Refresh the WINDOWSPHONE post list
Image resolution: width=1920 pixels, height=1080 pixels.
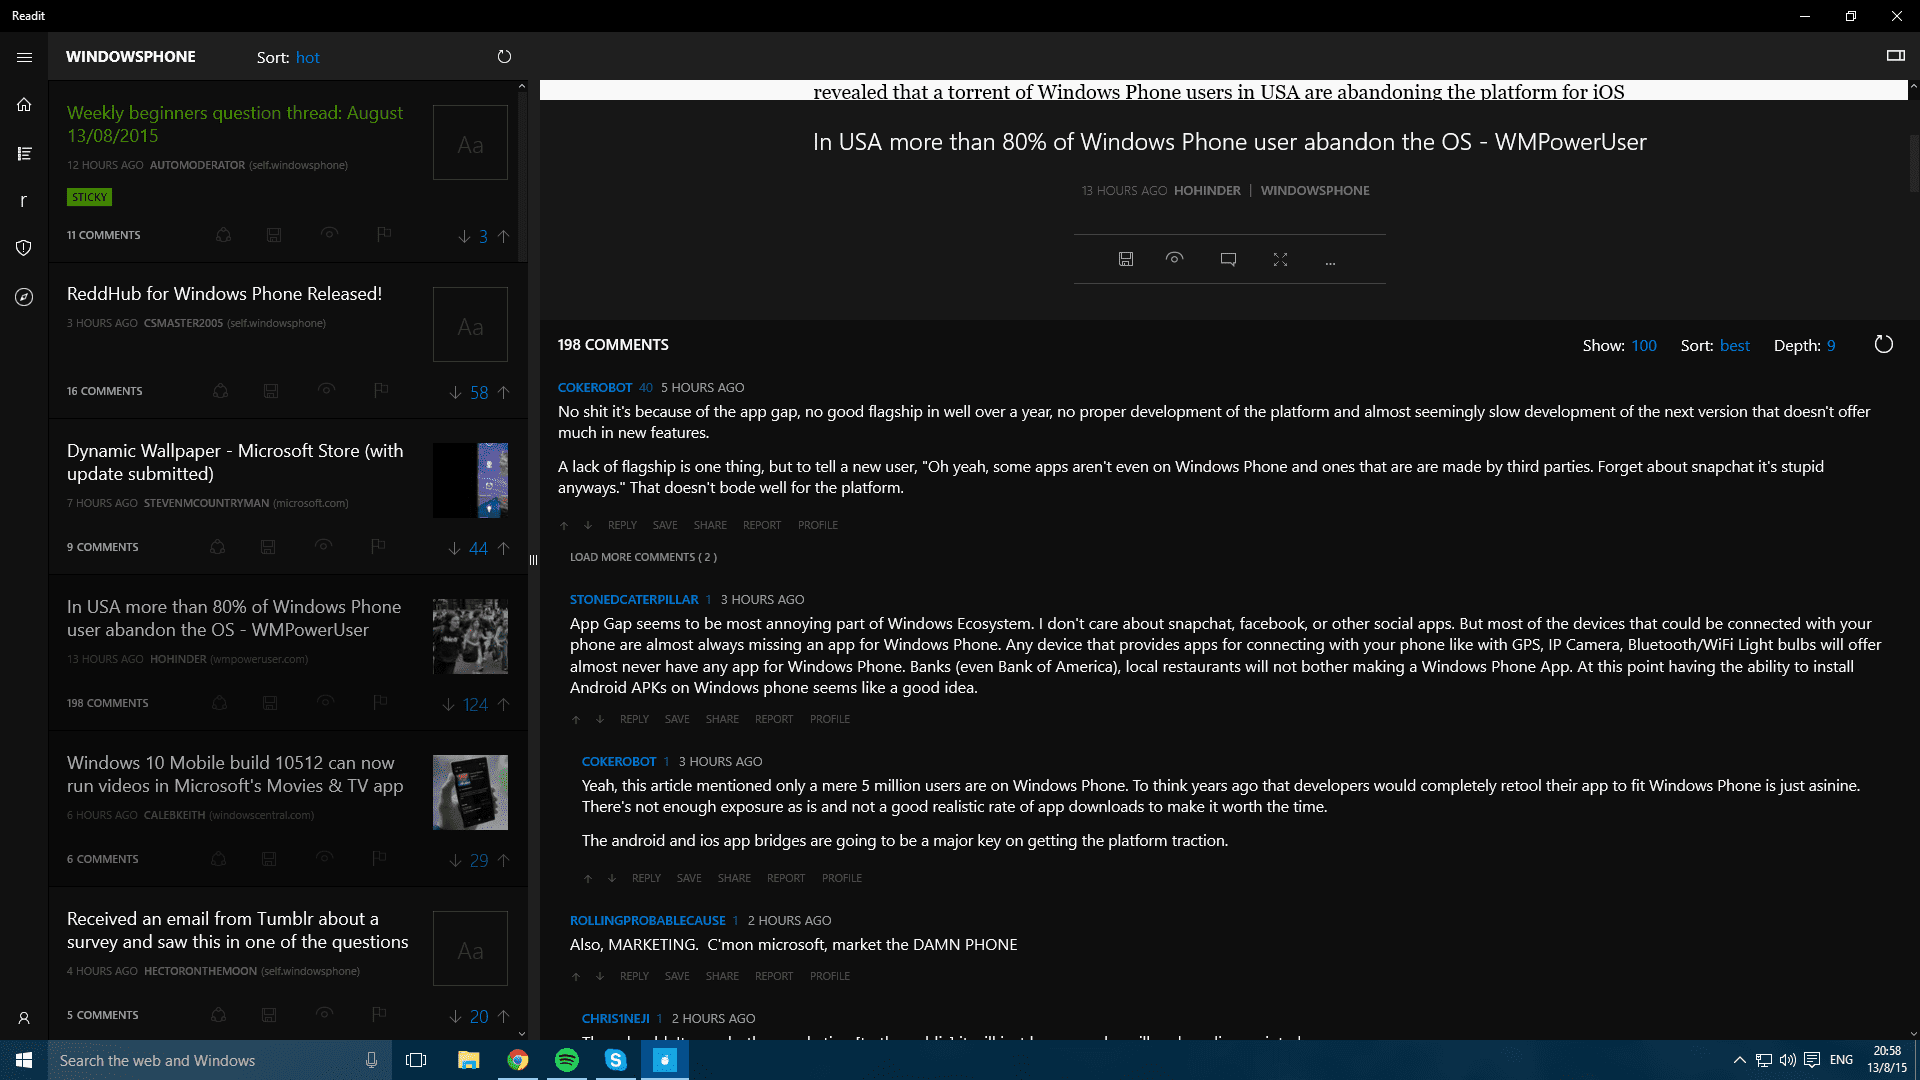click(504, 57)
